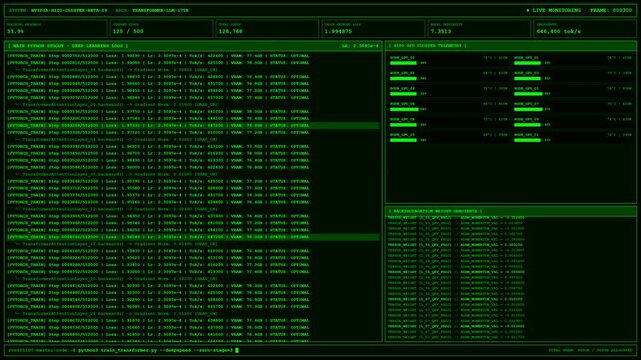The image size is (641, 360).
Task: Click log row Step 0003712/512000
Action: pos(193,188)
